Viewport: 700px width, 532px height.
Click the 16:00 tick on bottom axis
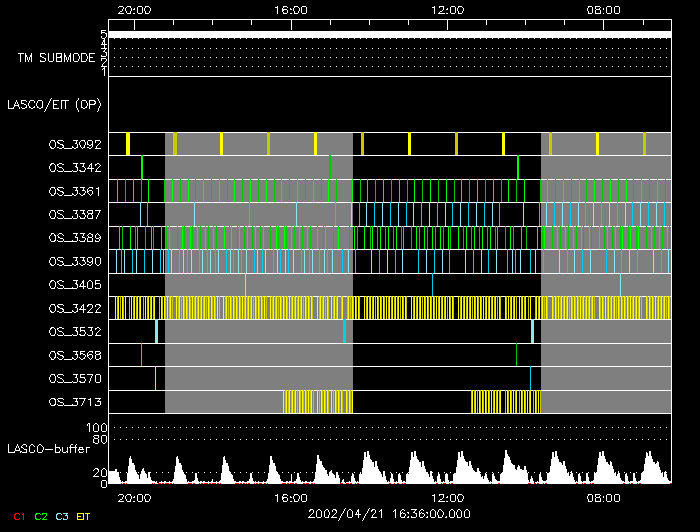click(x=290, y=497)
